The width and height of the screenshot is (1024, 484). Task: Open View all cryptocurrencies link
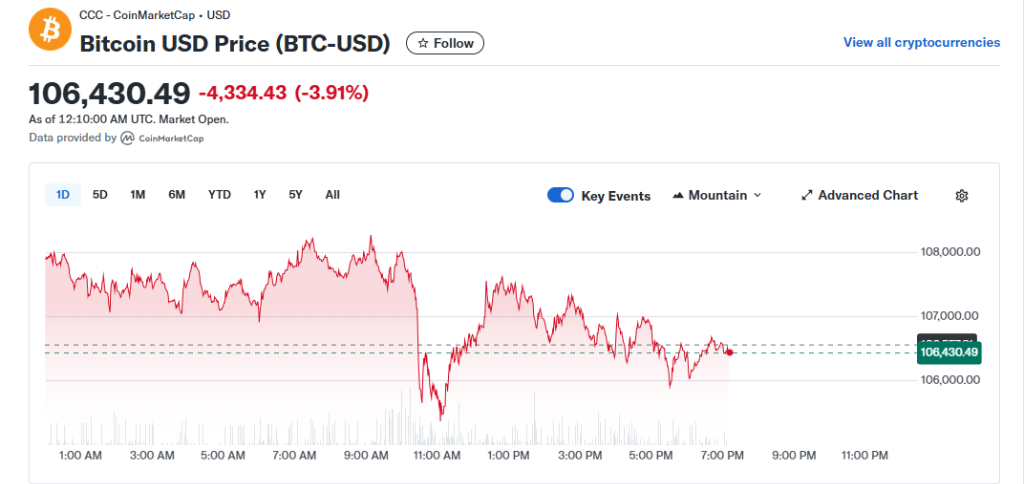[x=921, y=42]
